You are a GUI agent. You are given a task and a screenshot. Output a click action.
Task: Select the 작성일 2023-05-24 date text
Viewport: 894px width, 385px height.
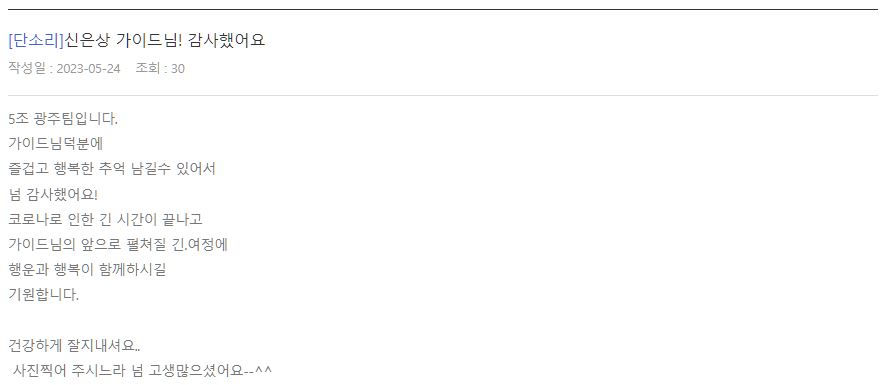tap(64, 68)
